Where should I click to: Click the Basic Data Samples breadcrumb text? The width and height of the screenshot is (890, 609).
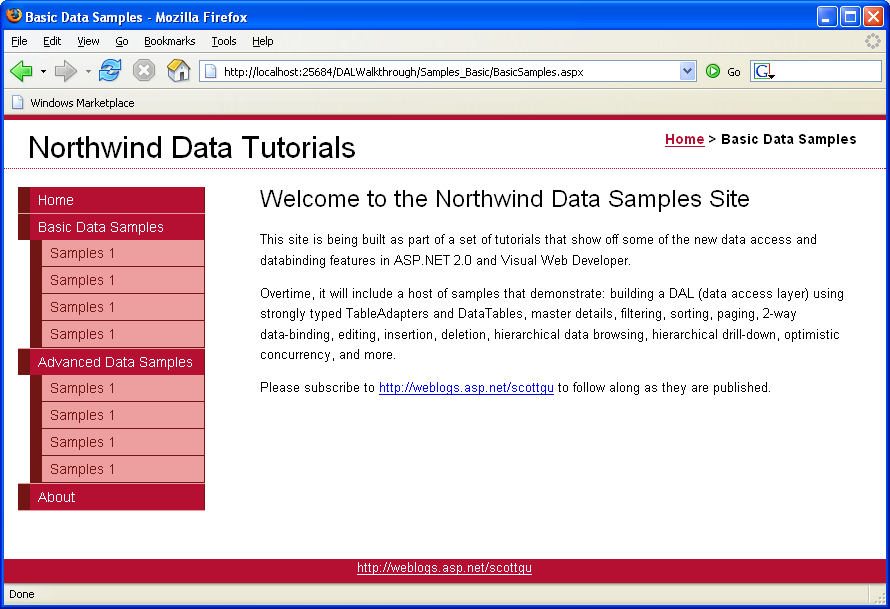click(788, 139)
